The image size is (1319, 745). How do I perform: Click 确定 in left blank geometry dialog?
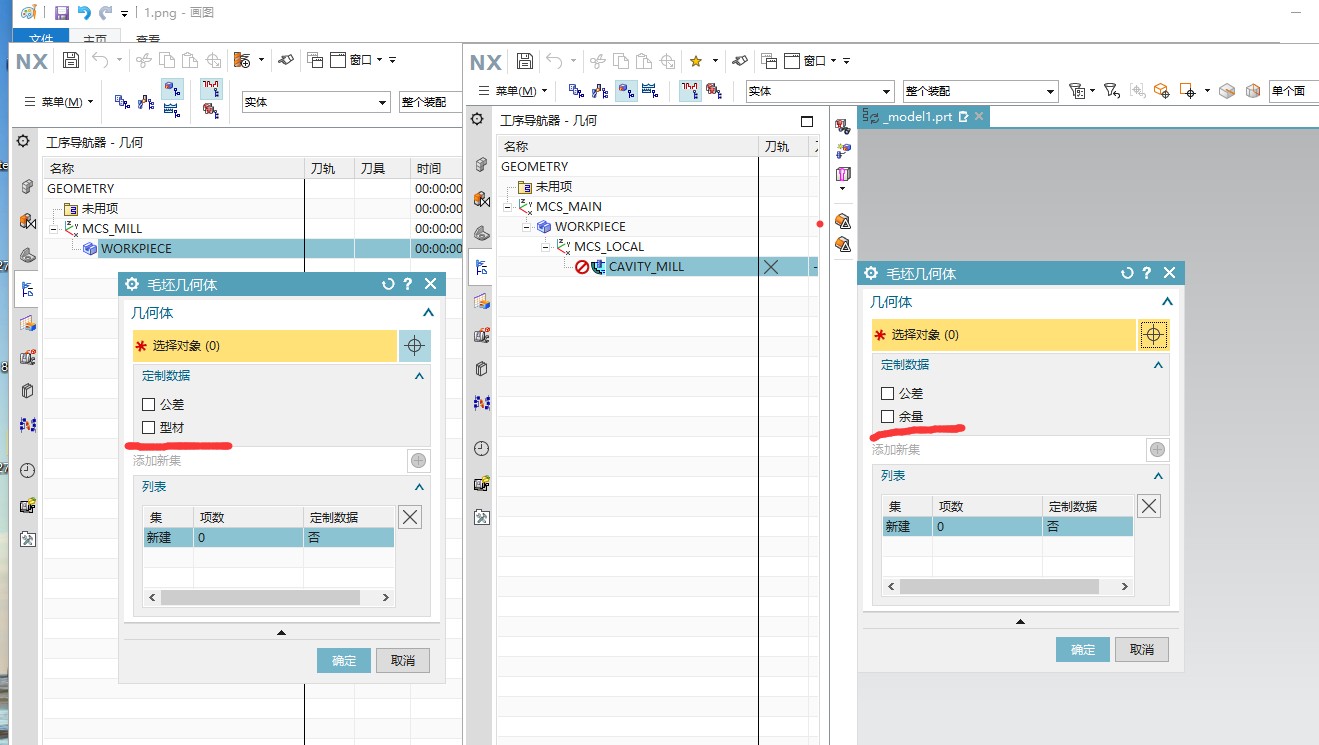pos(344,661)
